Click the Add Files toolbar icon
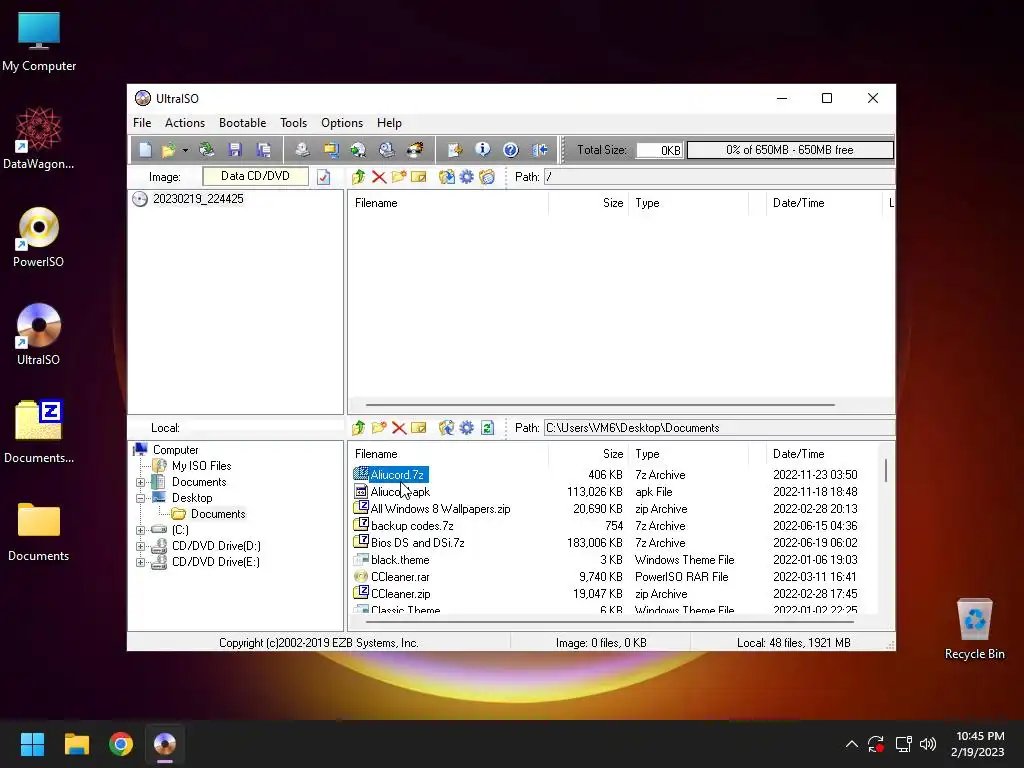 [455, 150]
